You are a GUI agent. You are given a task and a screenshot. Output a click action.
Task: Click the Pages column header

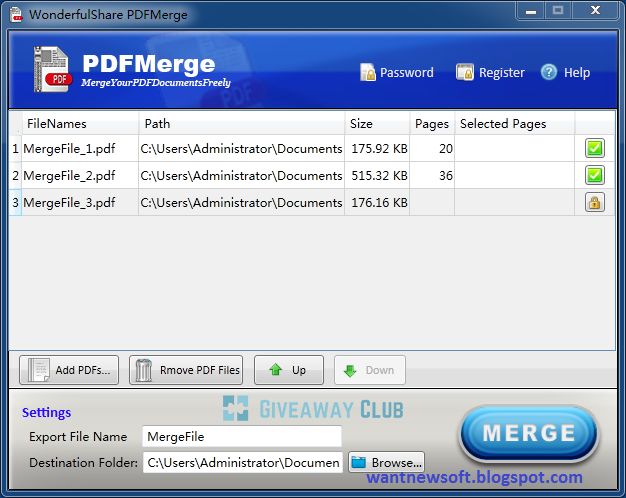[x=432, y=123]
